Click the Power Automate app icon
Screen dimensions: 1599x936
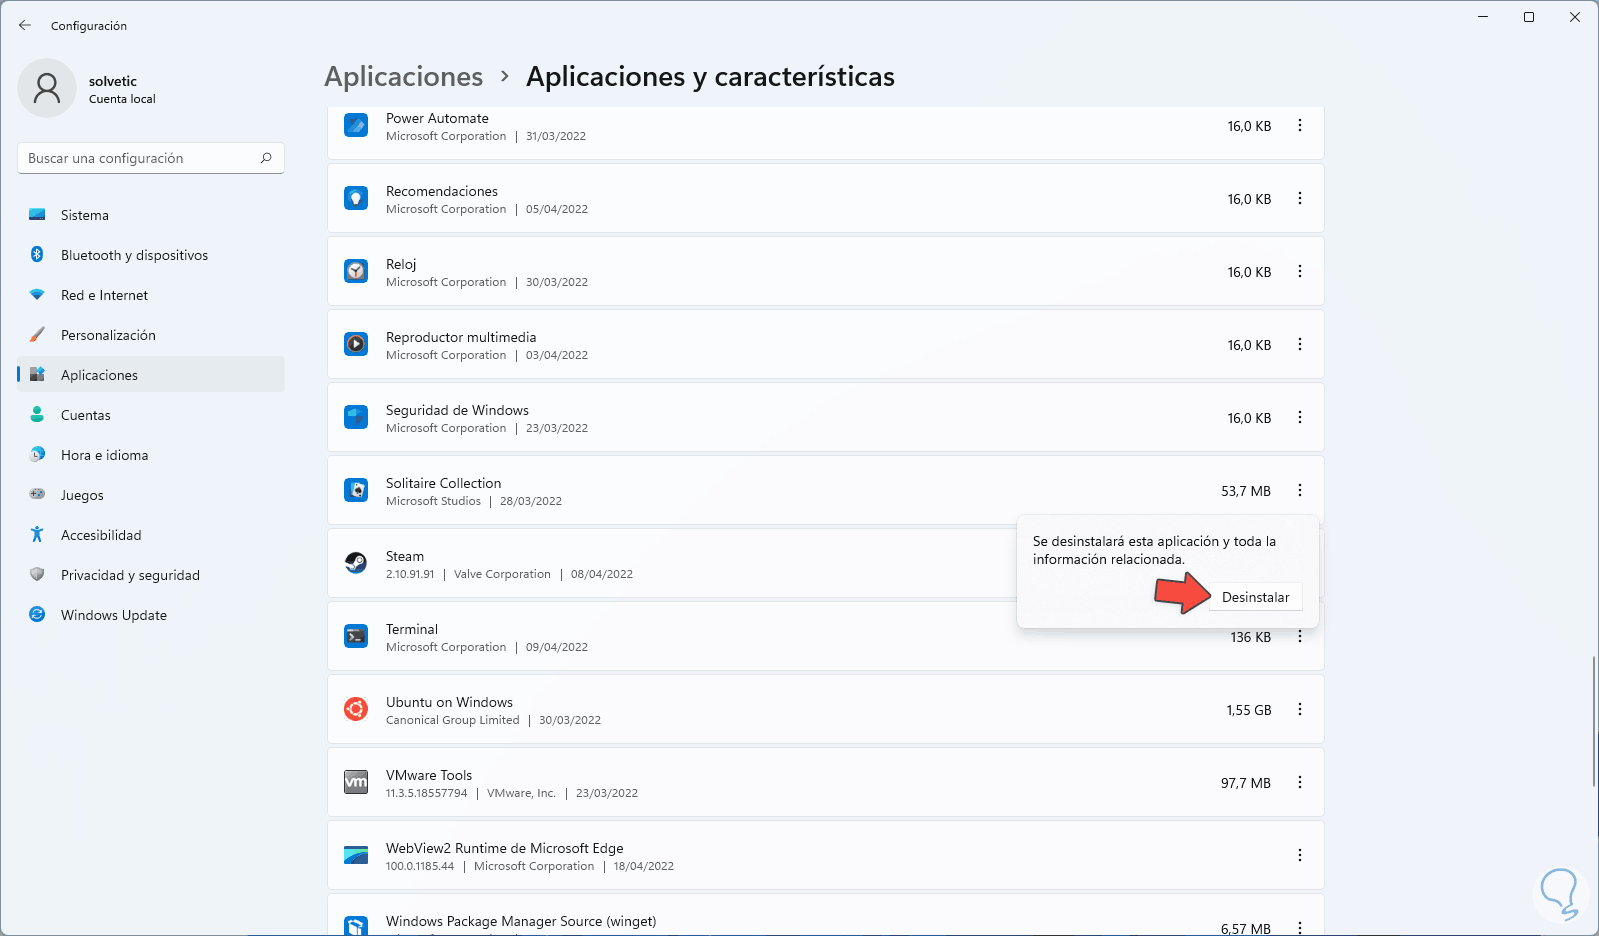(x=356, y=126)
